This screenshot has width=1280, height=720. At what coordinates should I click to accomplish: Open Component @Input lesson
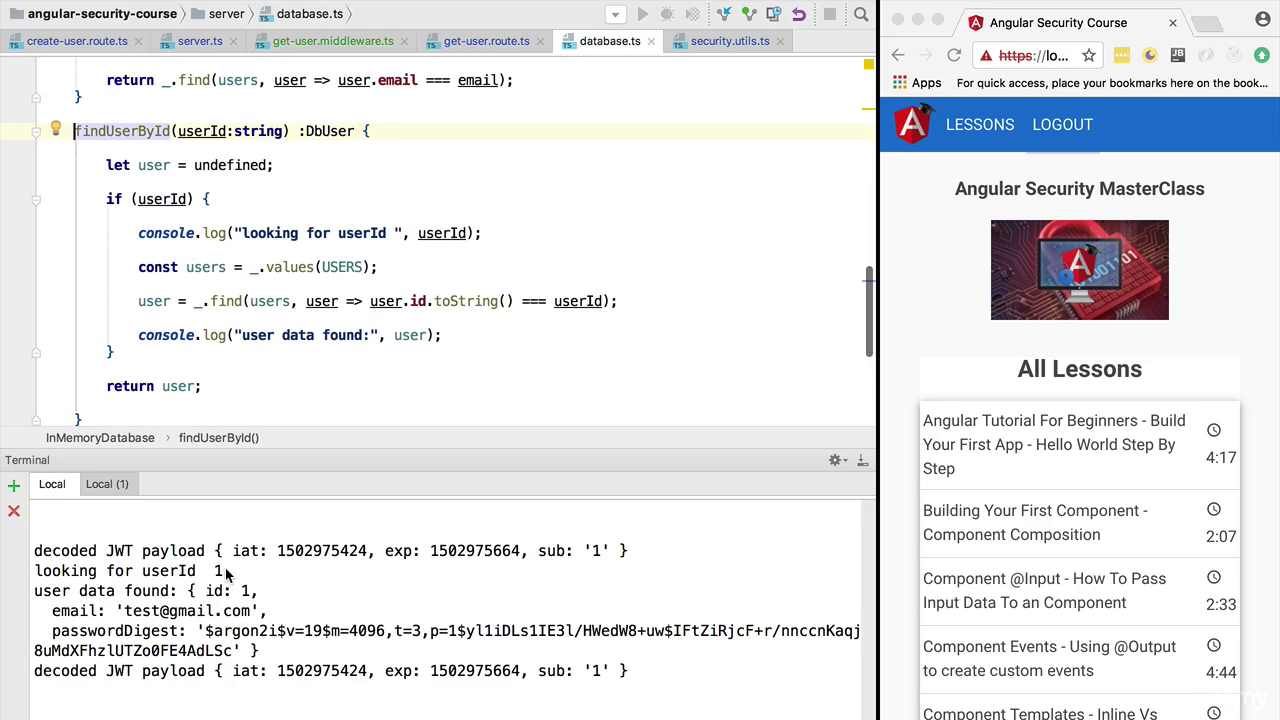point(1080,591)
